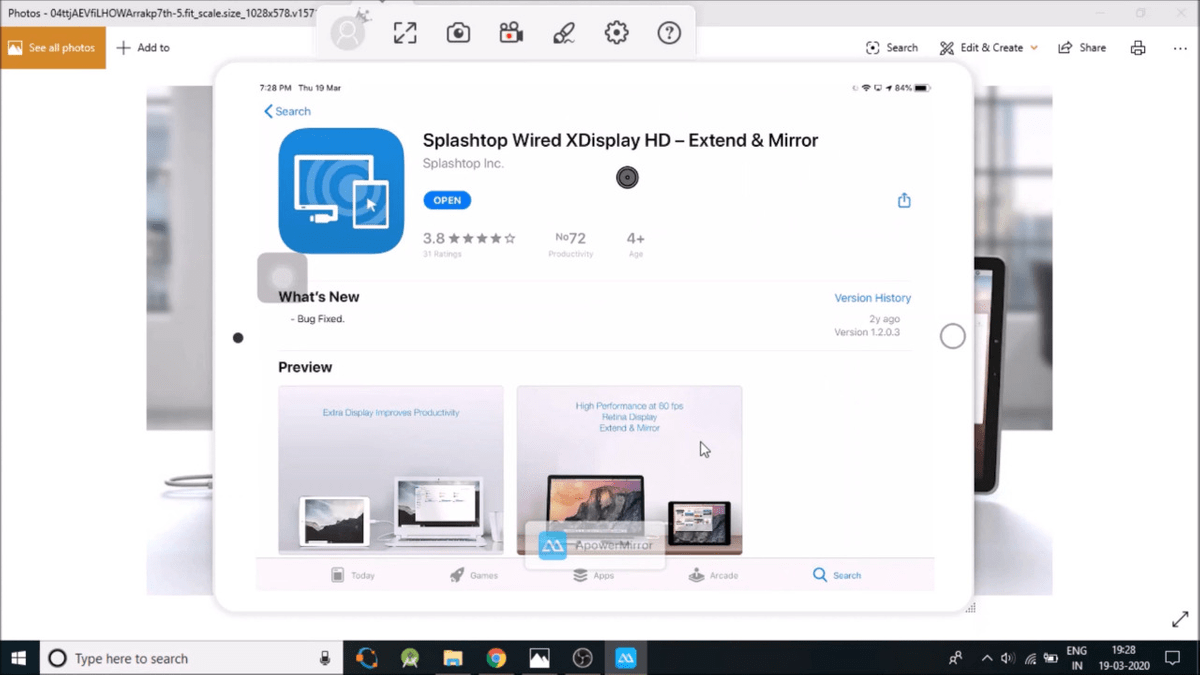Click the help question mark icon

click(669, 33)
